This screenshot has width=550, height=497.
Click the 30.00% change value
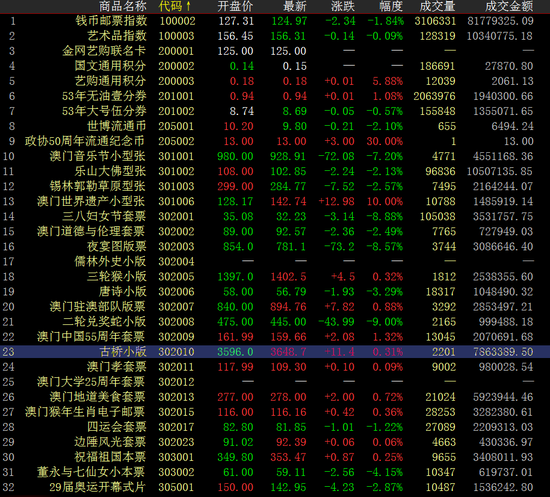point(384,142)
